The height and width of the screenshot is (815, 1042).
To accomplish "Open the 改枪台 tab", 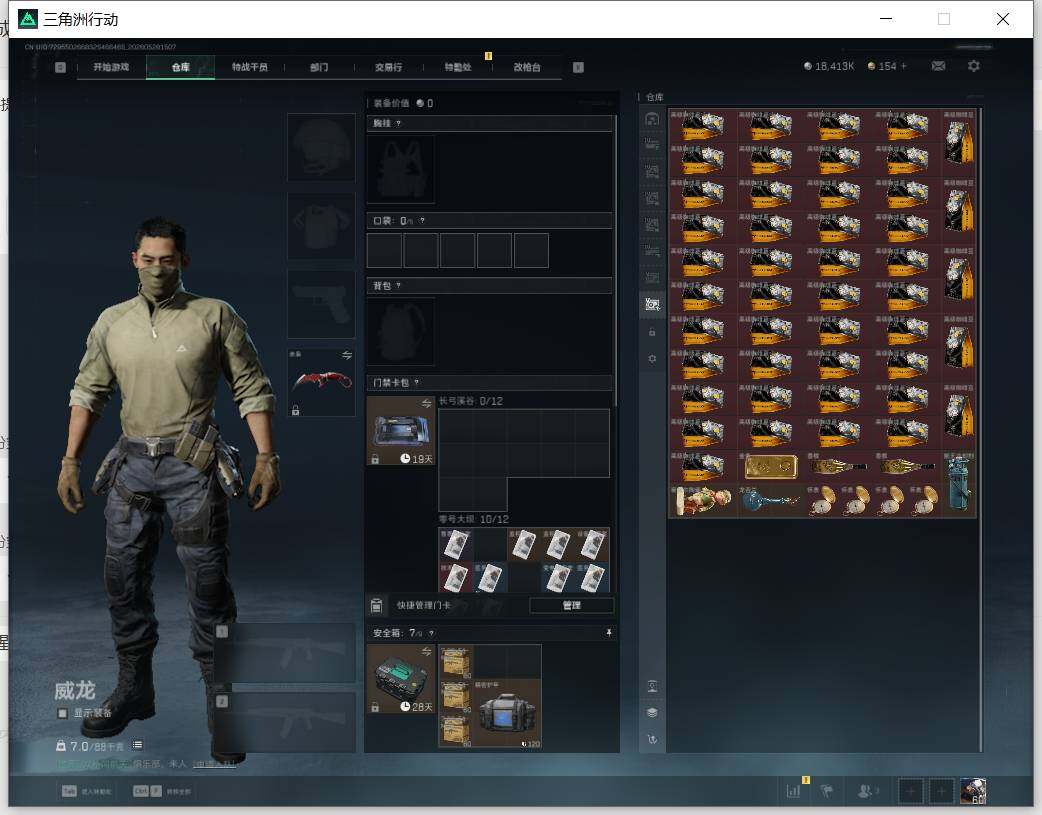I will coord(527,67).
